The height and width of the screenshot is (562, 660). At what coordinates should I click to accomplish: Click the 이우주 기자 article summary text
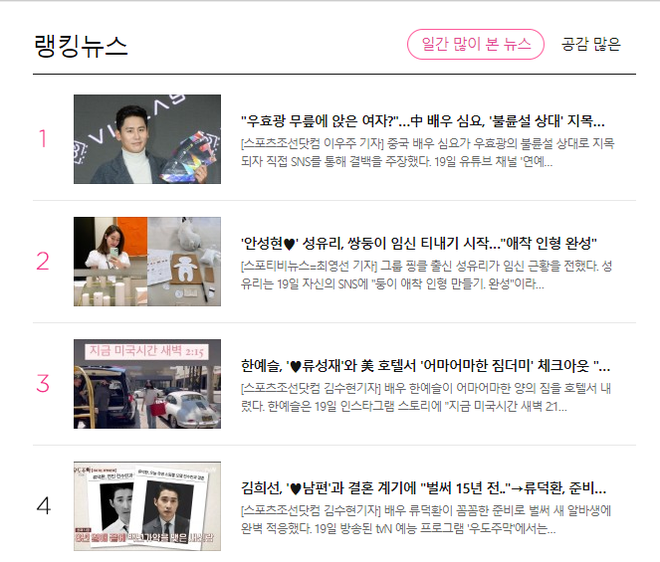428,152
